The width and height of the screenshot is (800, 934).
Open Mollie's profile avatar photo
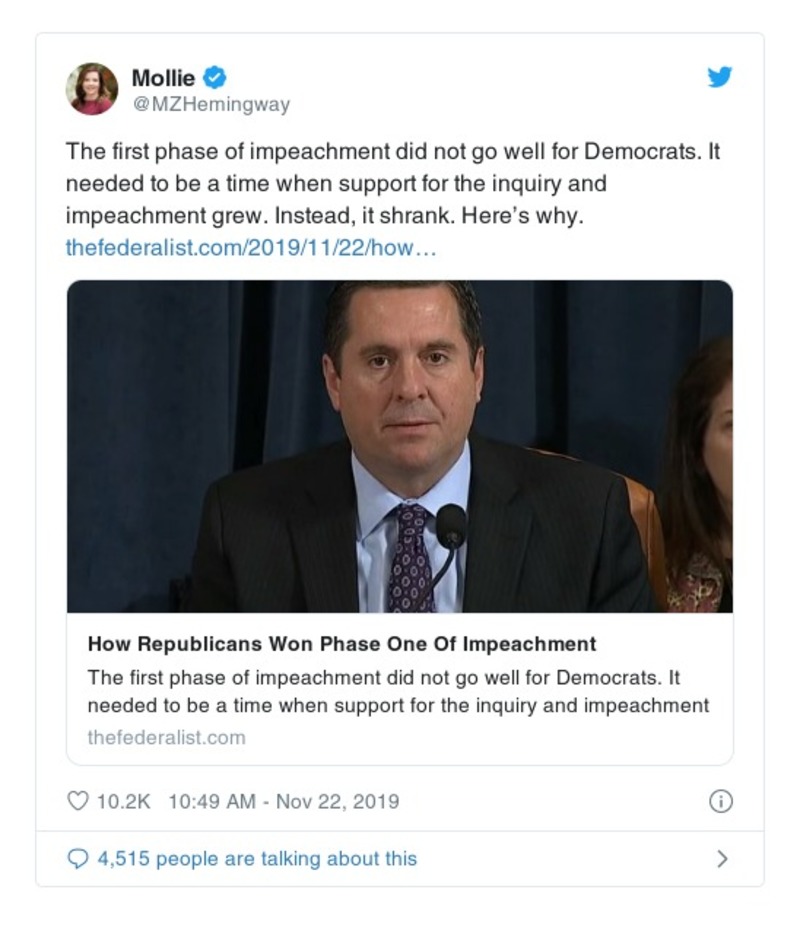click(92, 89)
